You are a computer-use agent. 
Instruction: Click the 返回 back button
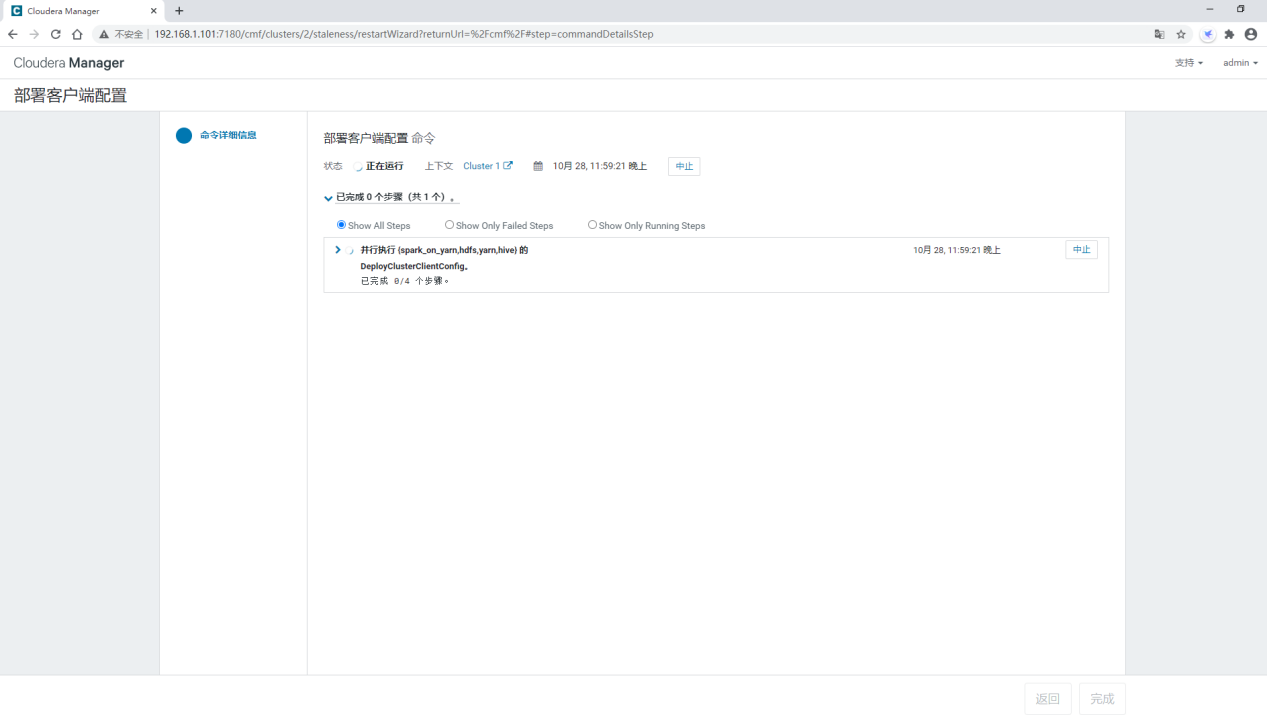(x=1048, y=699)
